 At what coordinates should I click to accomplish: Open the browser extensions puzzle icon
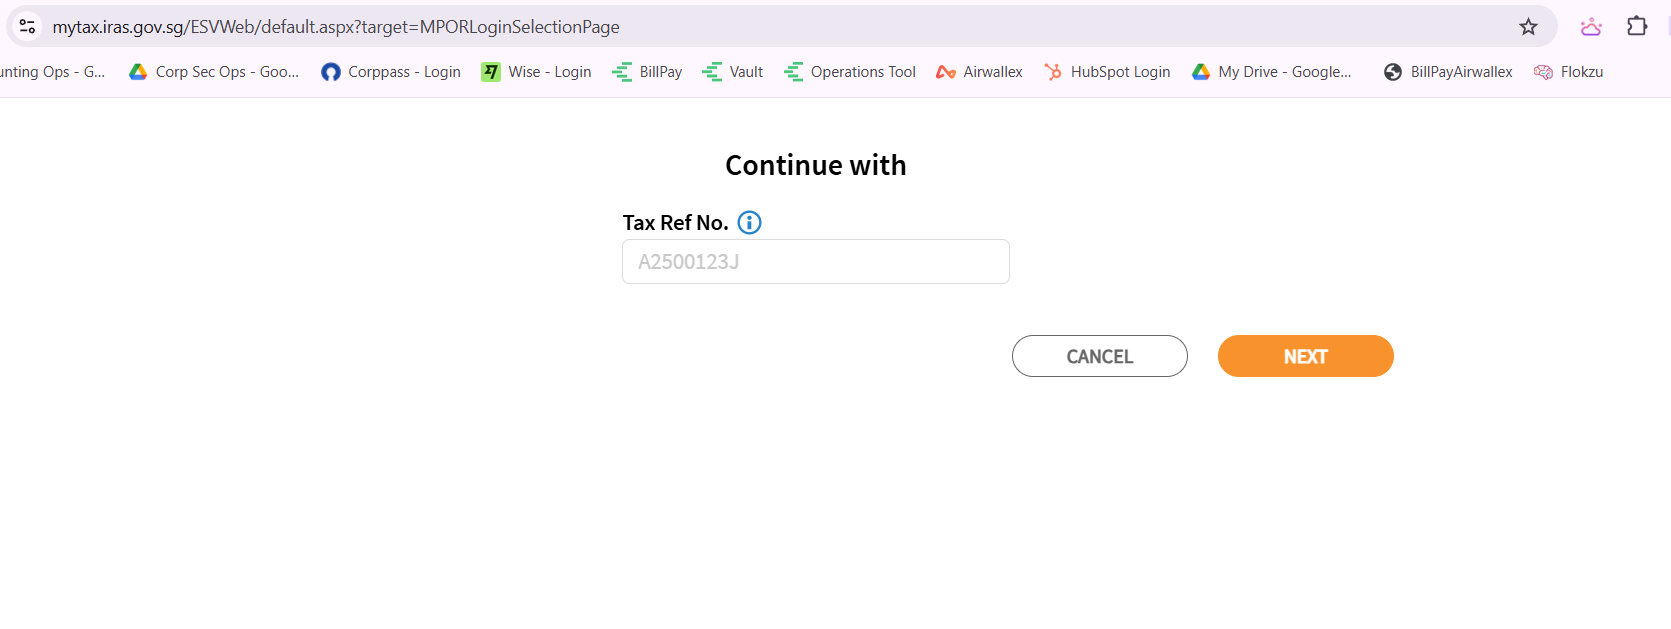[1637, 26]
